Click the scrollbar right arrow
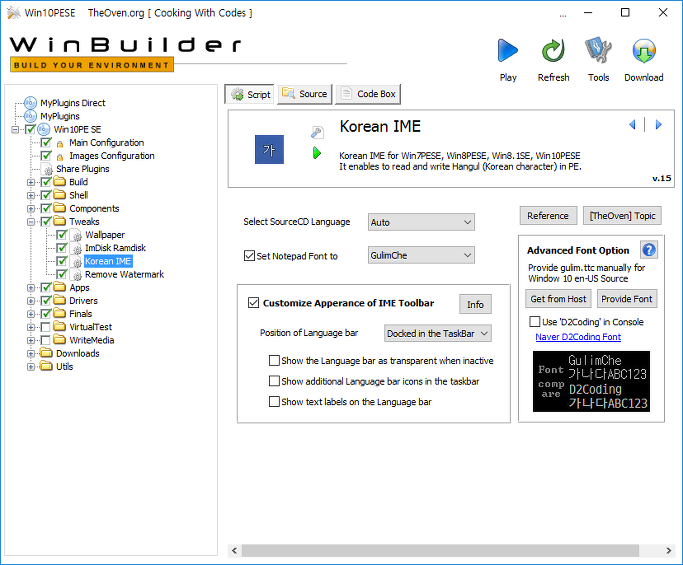The image size is (683, 565). [x=669, y=551]
